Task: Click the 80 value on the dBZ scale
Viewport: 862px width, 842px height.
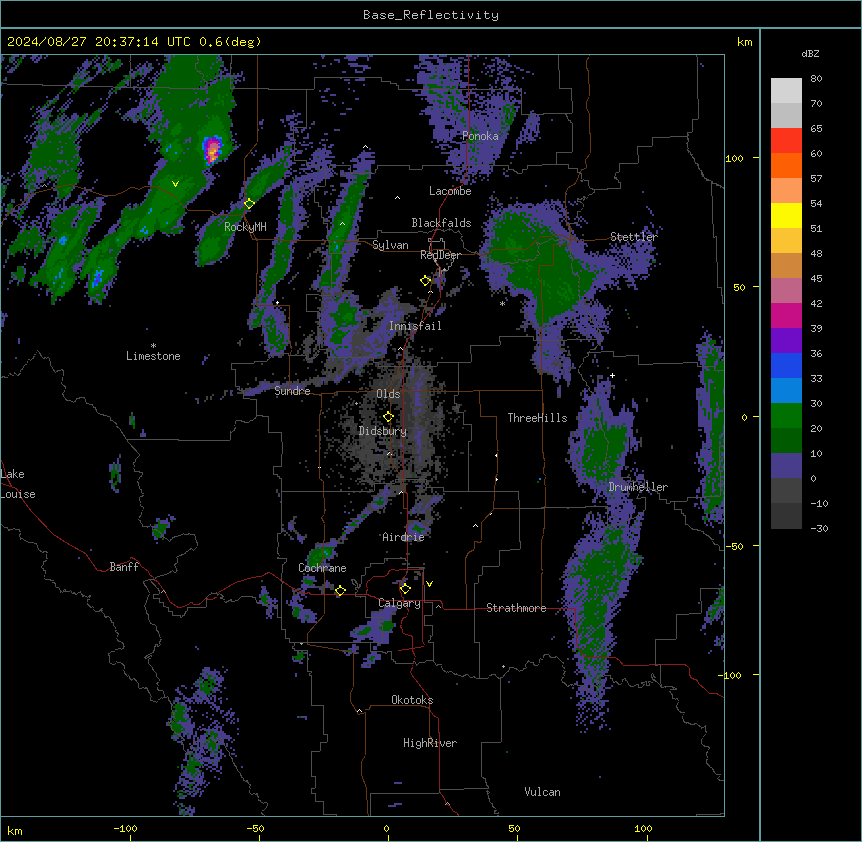Action: pos(816,79)
